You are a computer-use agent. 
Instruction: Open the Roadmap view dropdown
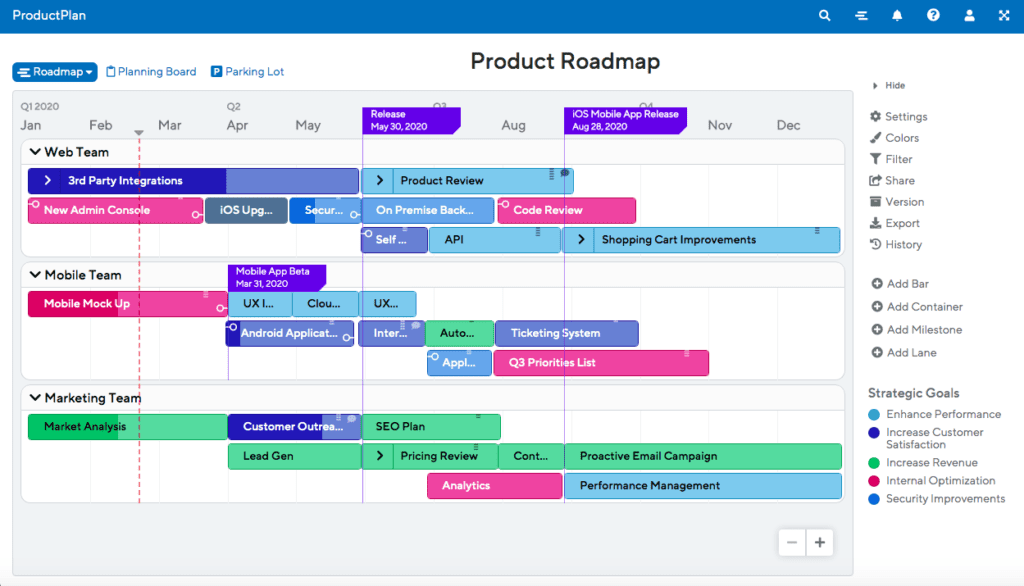[54, 71]
